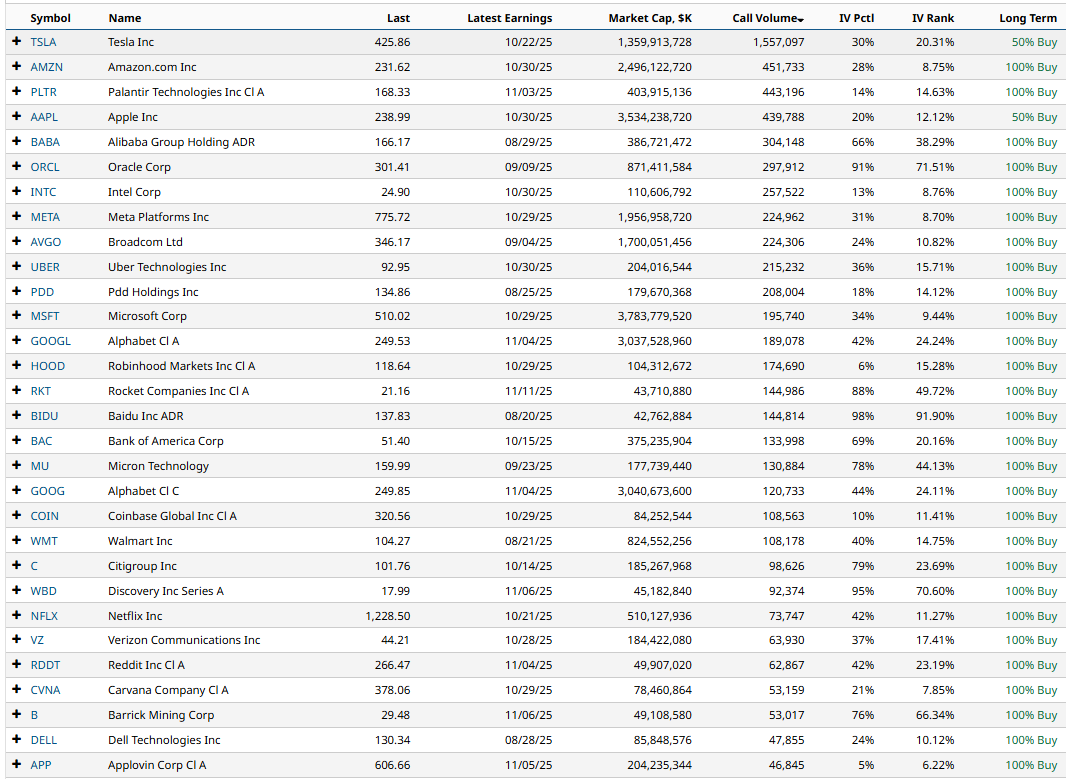Select Baidu's IV Rank 91.90%
1066x779 pixels.
[x=935, y=416]
